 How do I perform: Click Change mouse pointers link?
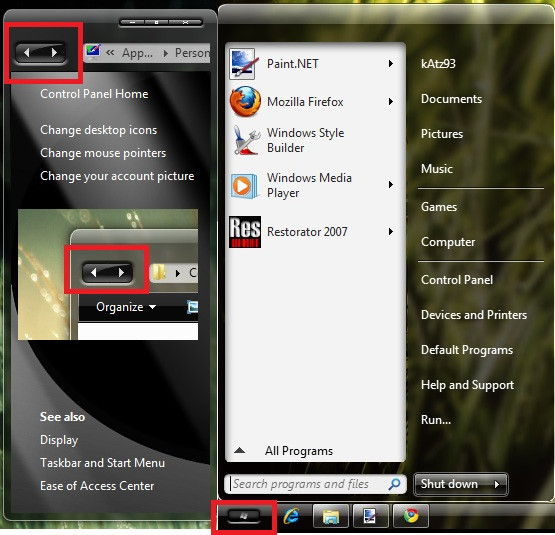[x=103, y=153]
